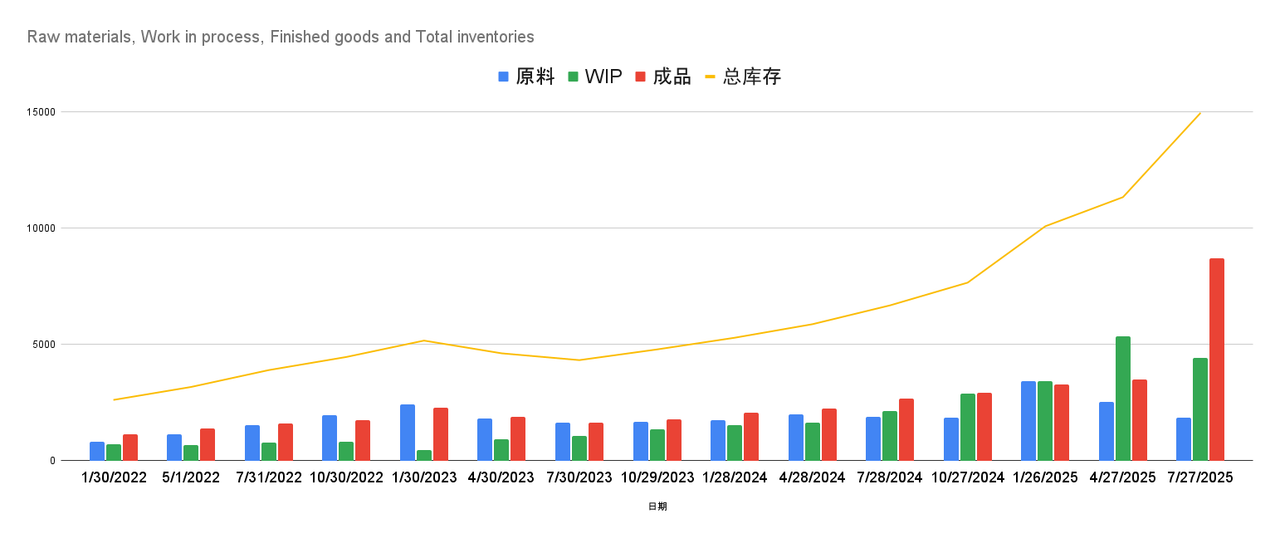Screen dimensions: 1280x539
Task: Click the red 成品 legend swatch
Action: coord(640,77)
